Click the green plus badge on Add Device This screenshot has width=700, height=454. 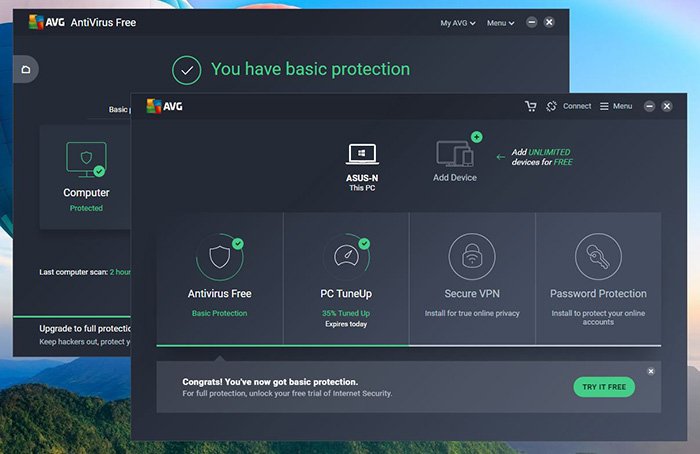(x=476, y=137)
